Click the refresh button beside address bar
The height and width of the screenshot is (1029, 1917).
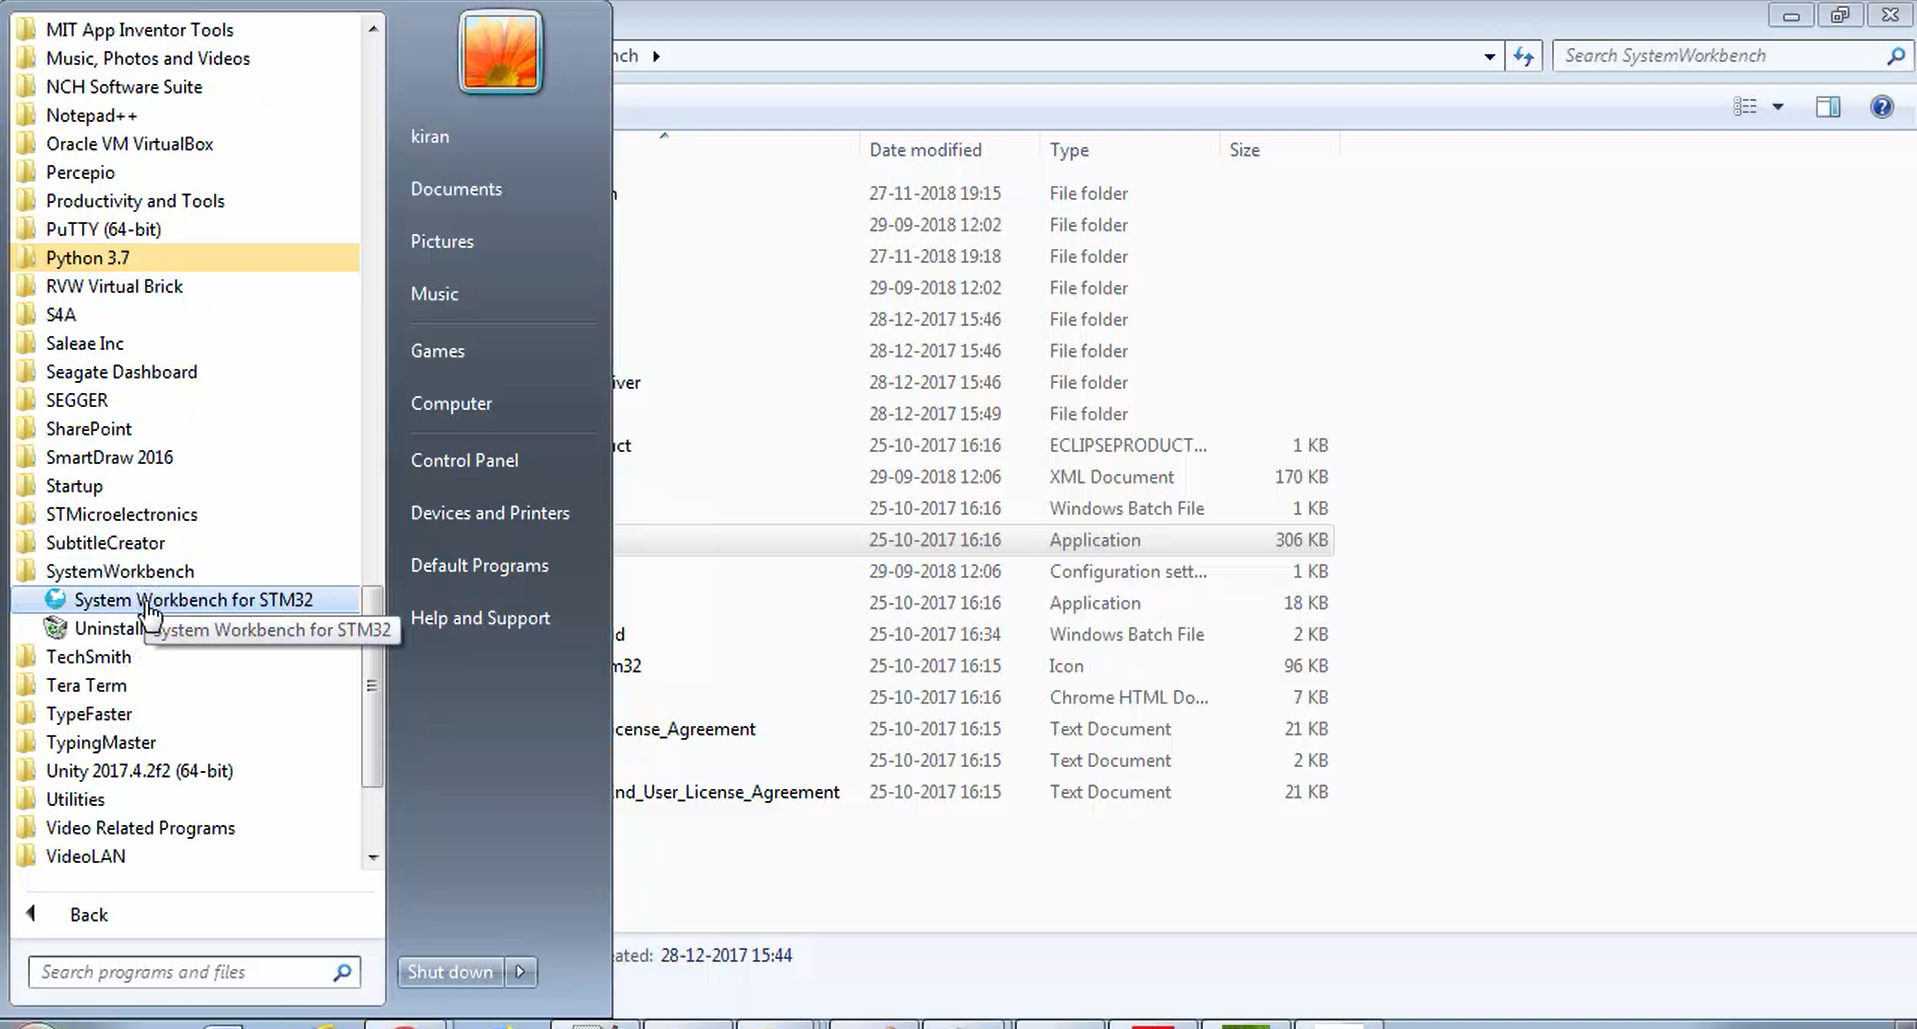(x=1523, y=56)
